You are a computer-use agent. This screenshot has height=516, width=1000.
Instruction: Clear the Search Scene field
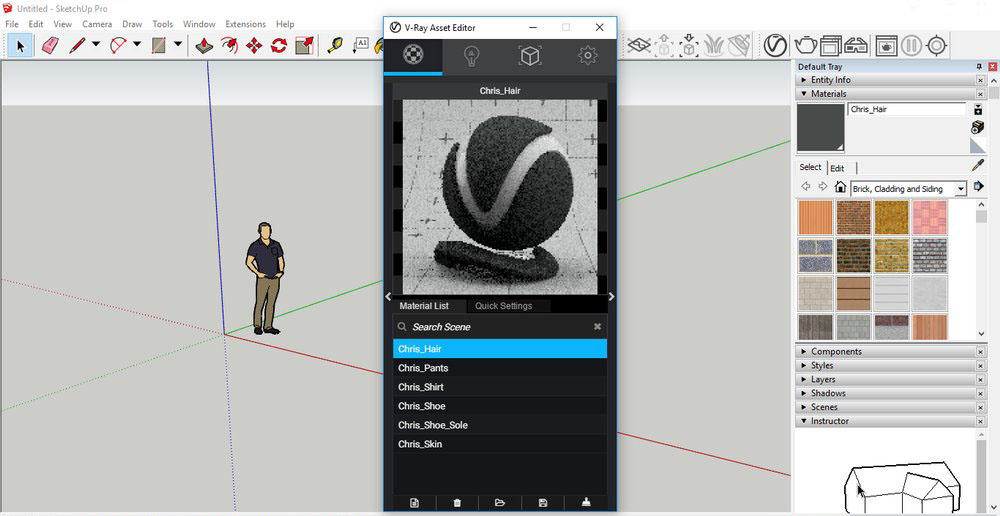(x=597, y=327)
